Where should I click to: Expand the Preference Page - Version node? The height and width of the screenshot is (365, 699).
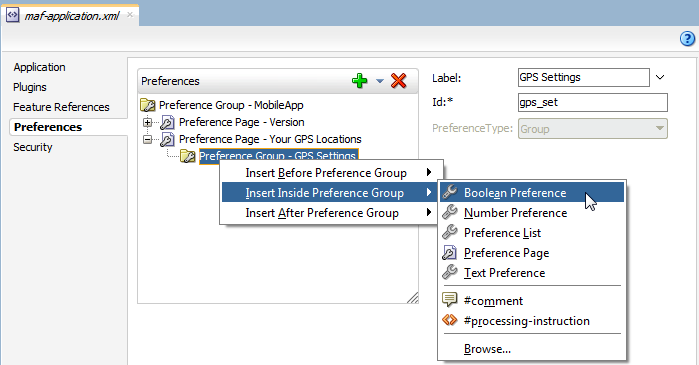147,122
